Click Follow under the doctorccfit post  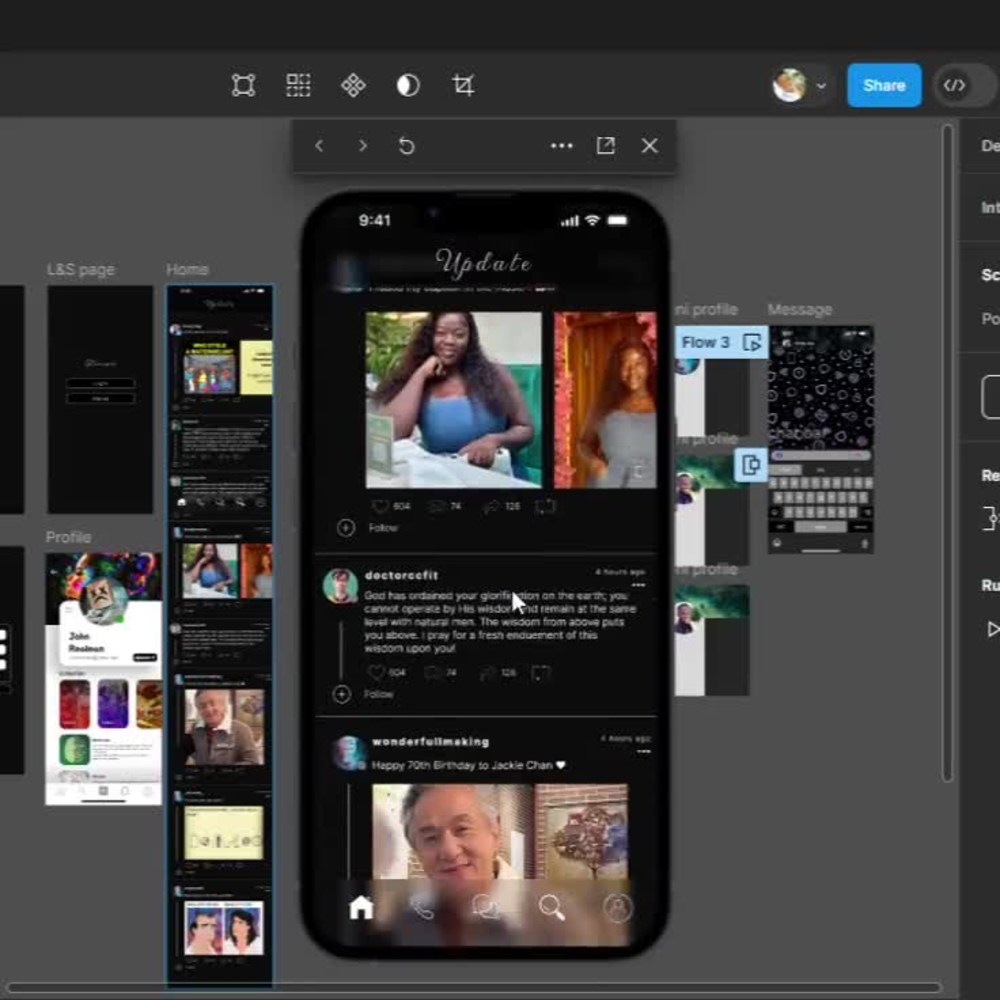click(378, 694)
